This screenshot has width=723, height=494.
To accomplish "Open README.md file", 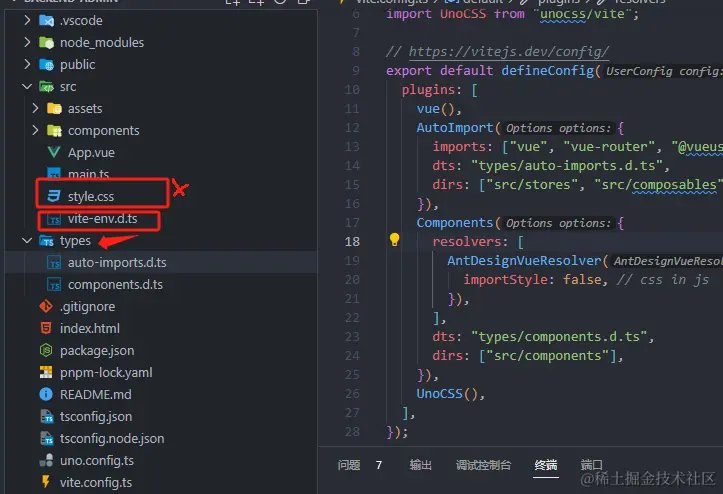I will 95,394.
